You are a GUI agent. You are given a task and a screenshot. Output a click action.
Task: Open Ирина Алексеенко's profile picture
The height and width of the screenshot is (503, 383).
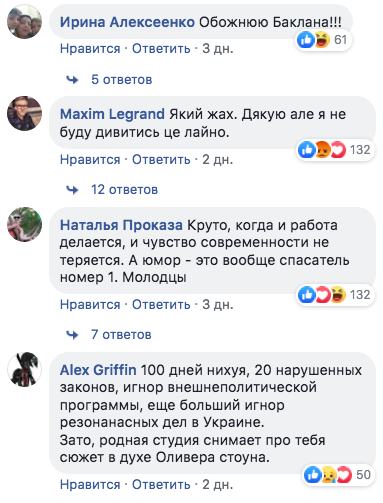pos(24,22)
